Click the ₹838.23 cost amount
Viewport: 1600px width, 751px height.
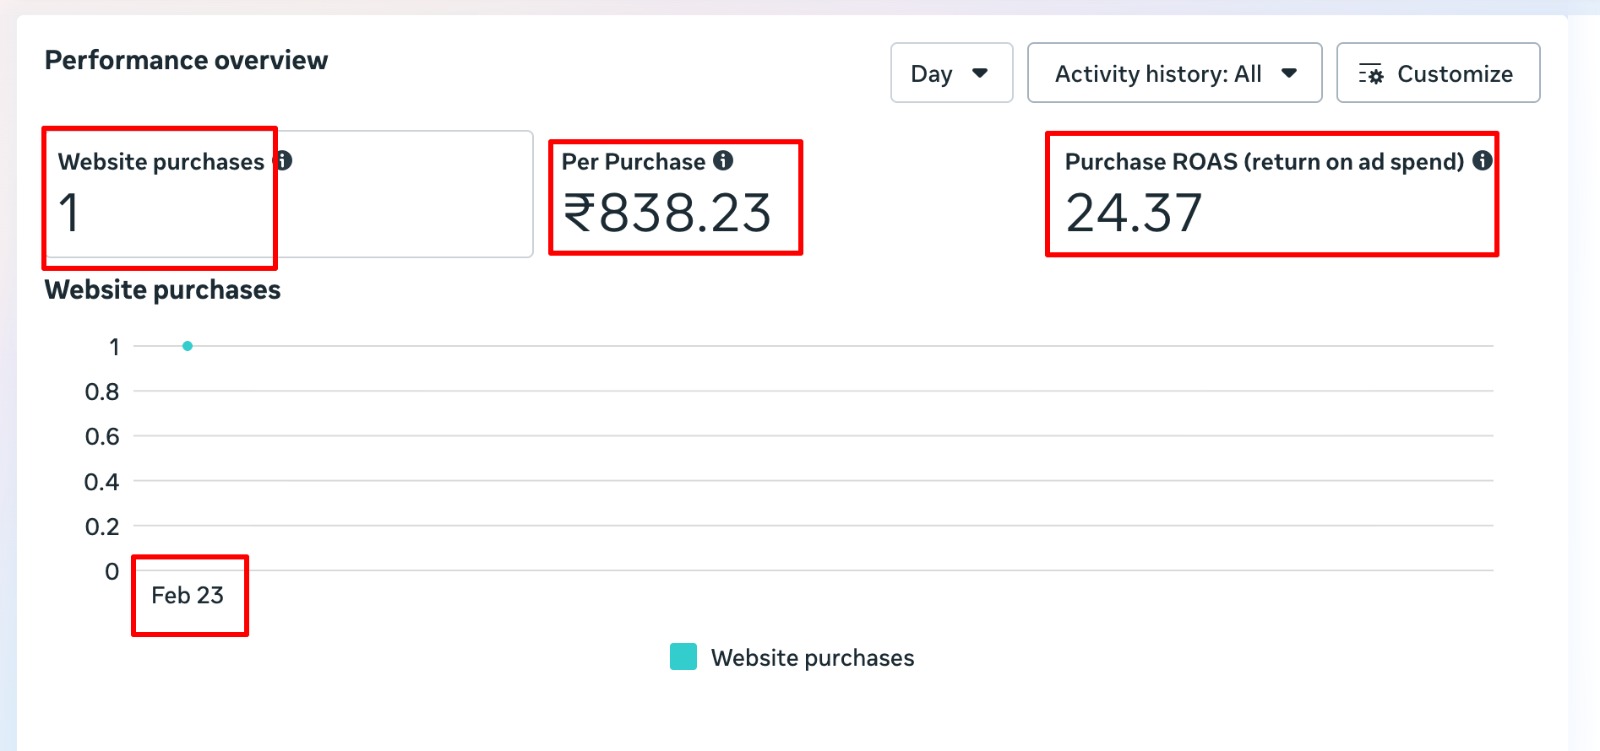667,213
